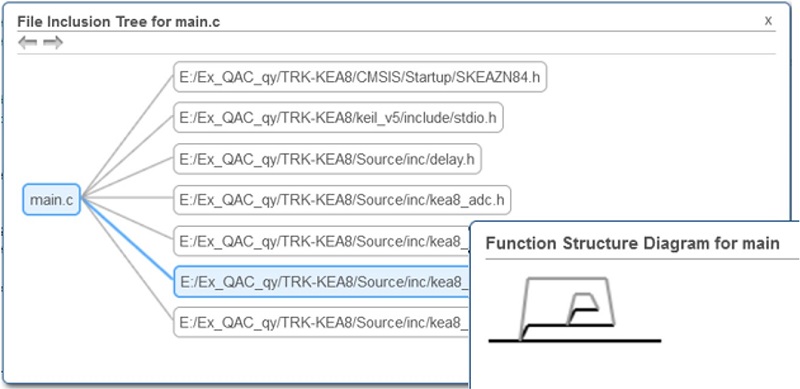
Task: Click the connector line to SKEAZN84.h
Action: pyautogui.click(x=128, y=137)
